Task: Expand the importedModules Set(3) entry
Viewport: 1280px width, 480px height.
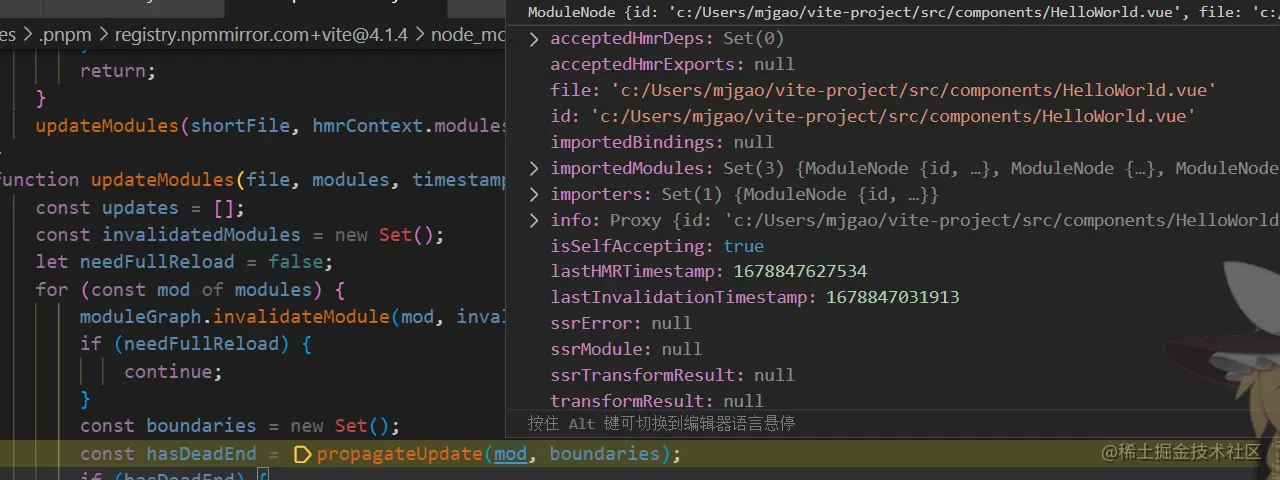Action: point(534,168)
